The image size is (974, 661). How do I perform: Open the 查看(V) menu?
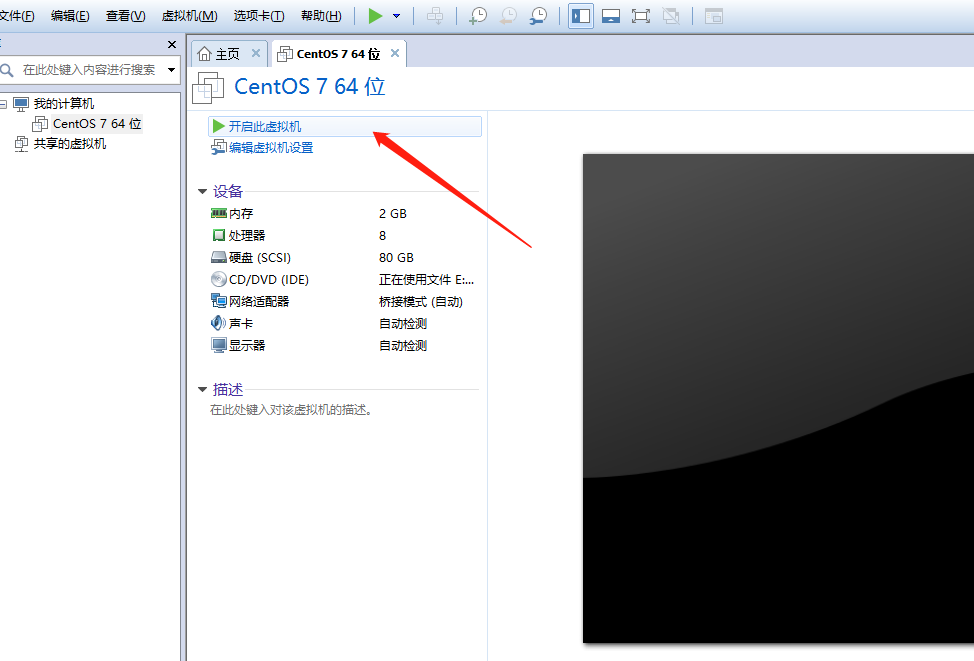125,16
